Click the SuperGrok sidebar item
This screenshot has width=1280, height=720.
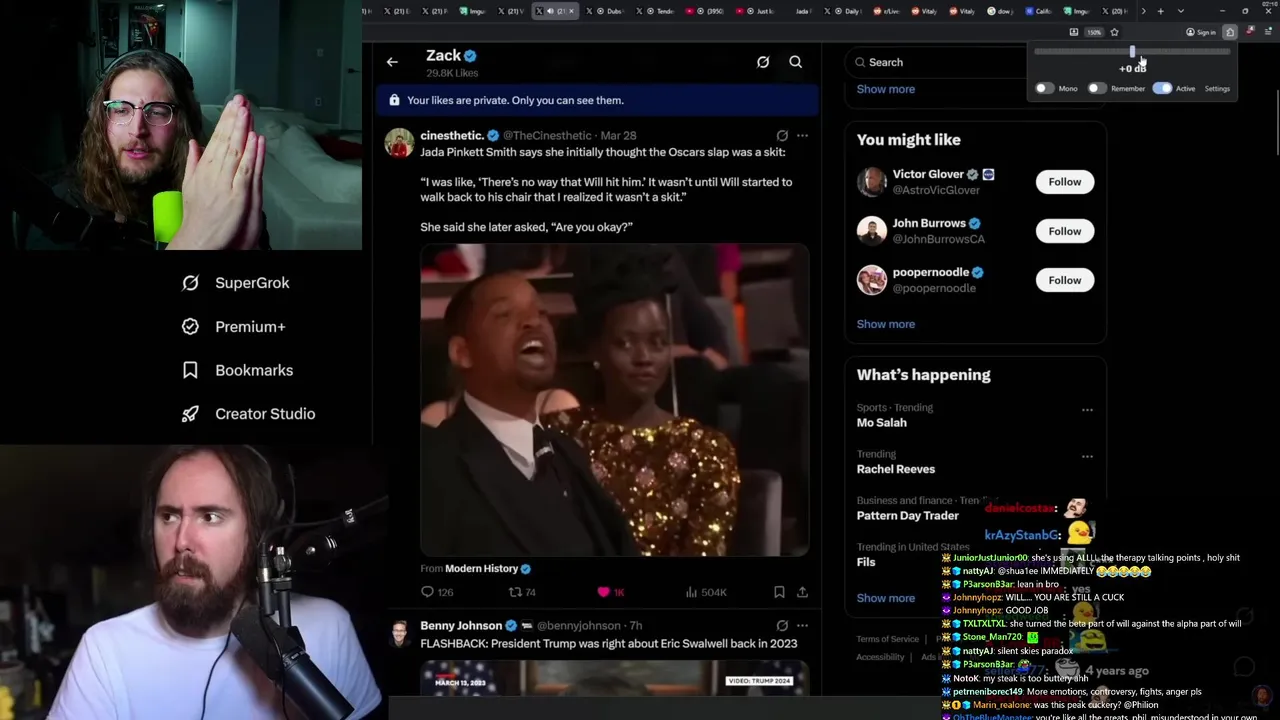pyautogui.click(x=236, y=283)
